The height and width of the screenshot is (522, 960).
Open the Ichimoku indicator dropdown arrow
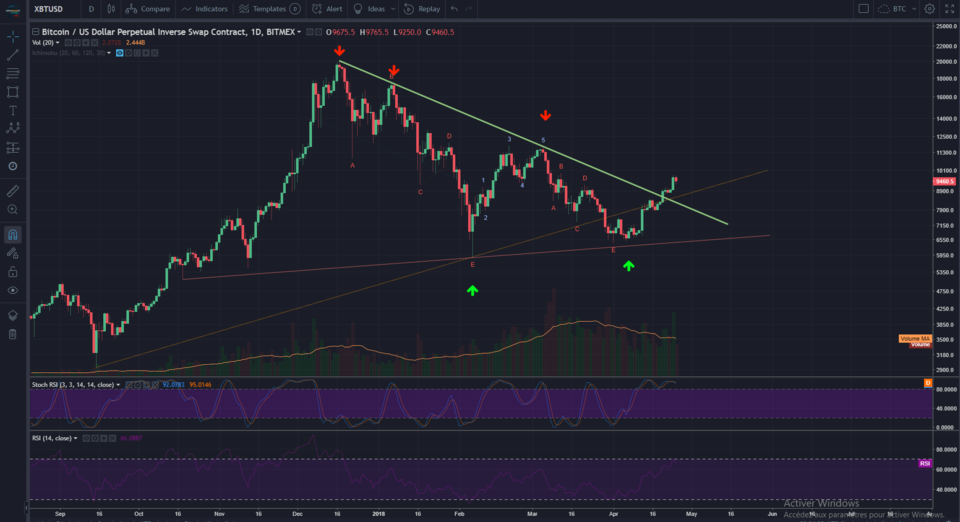109,53
